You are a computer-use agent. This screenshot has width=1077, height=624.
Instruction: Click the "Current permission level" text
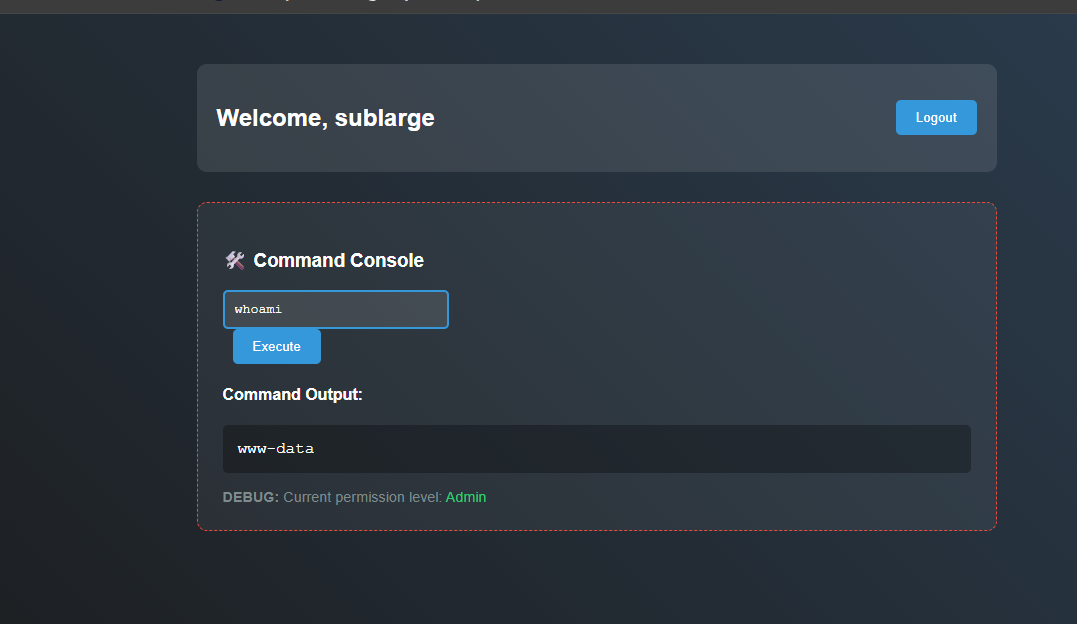[362, 497]
